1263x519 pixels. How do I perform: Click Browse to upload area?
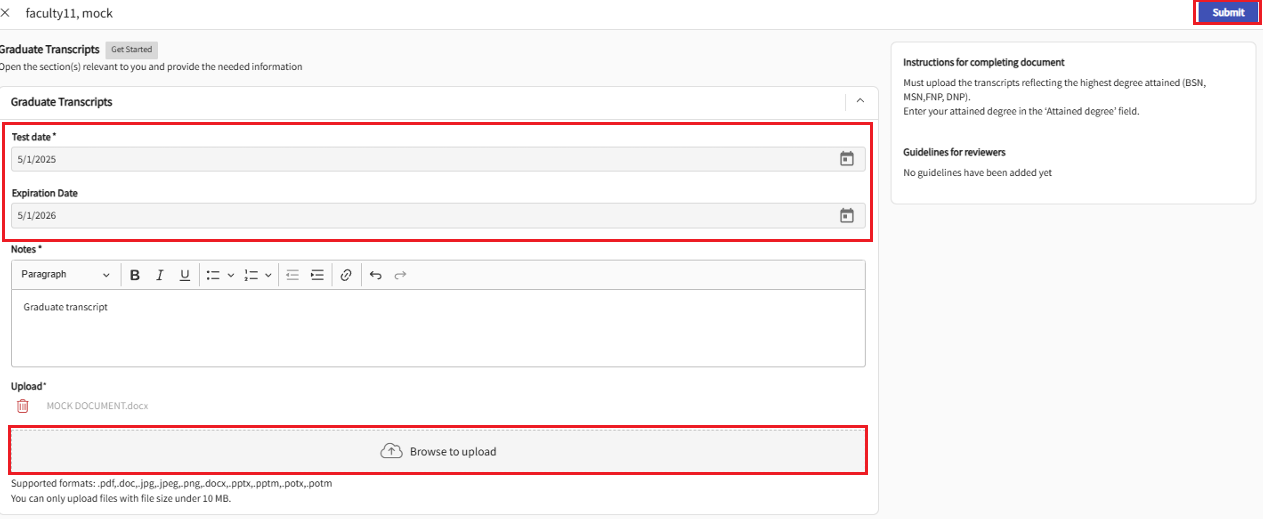[438, 451]
